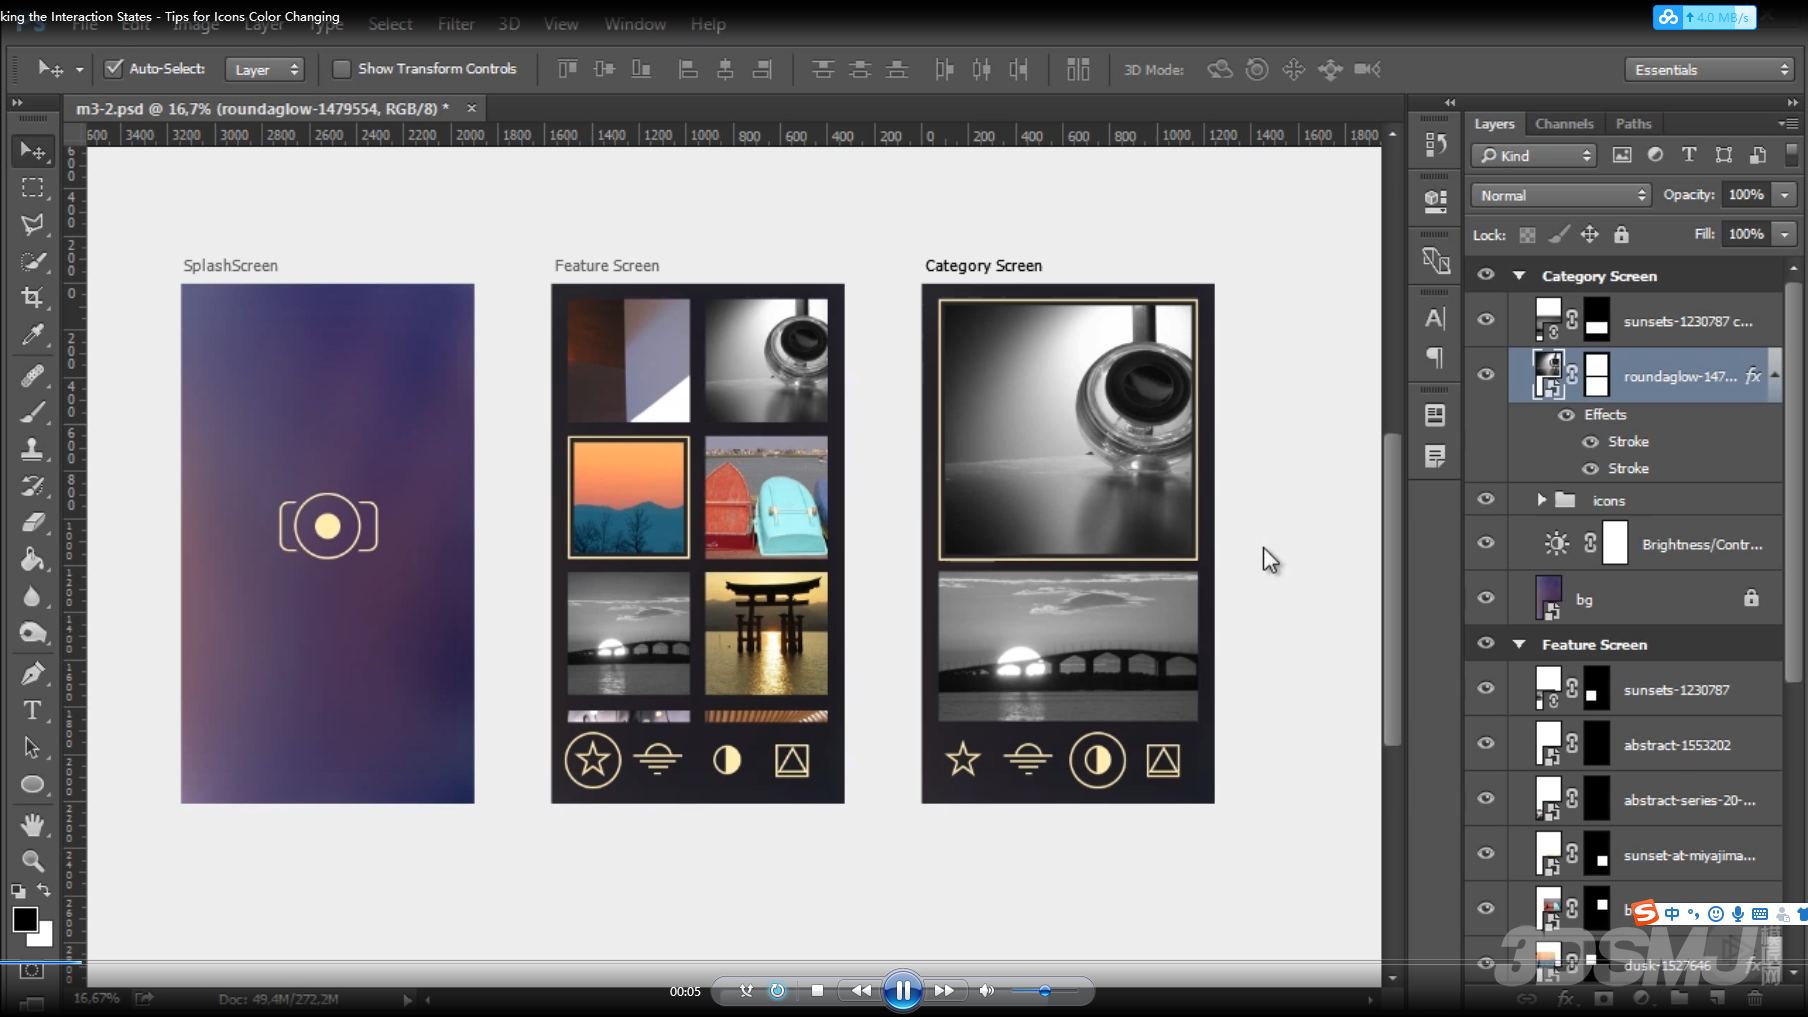Open the Auto-Select Layer dropdown
This screenshot has height=1017, width=1808.
pyautogui.click(x=265, y=69)
